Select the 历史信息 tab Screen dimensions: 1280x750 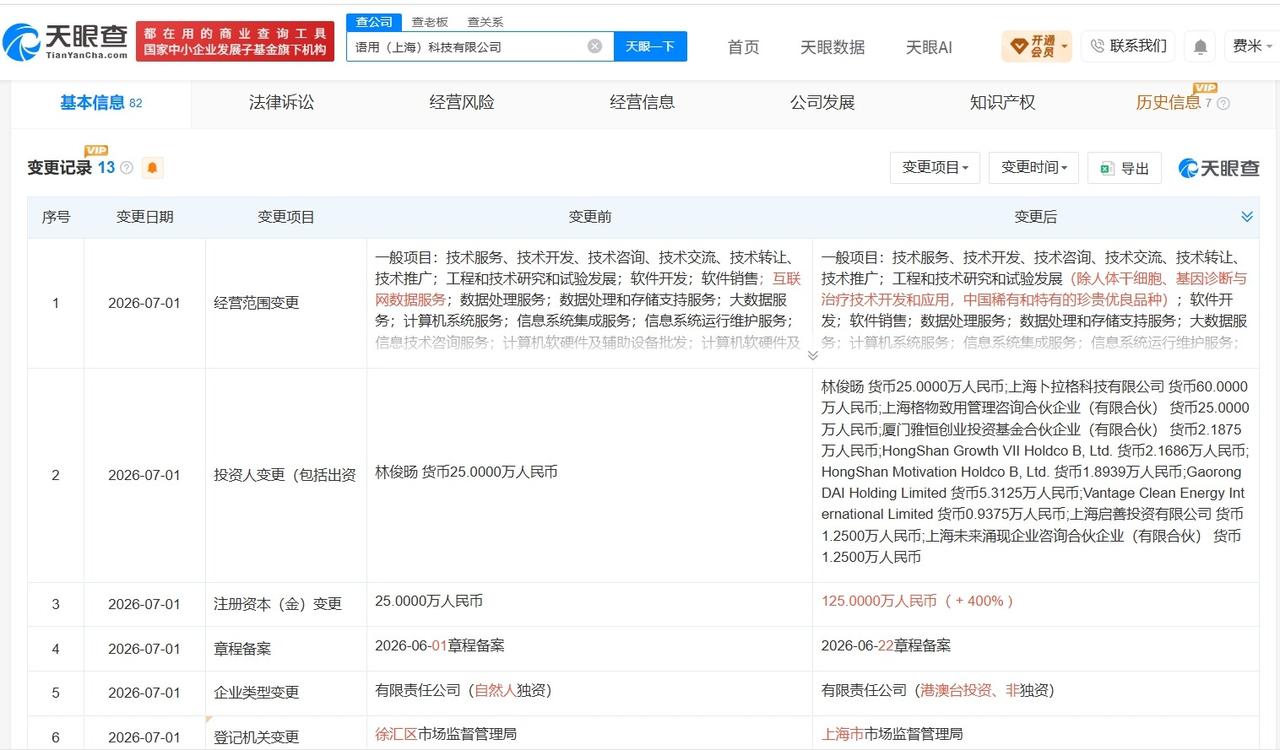point(1168,103)
